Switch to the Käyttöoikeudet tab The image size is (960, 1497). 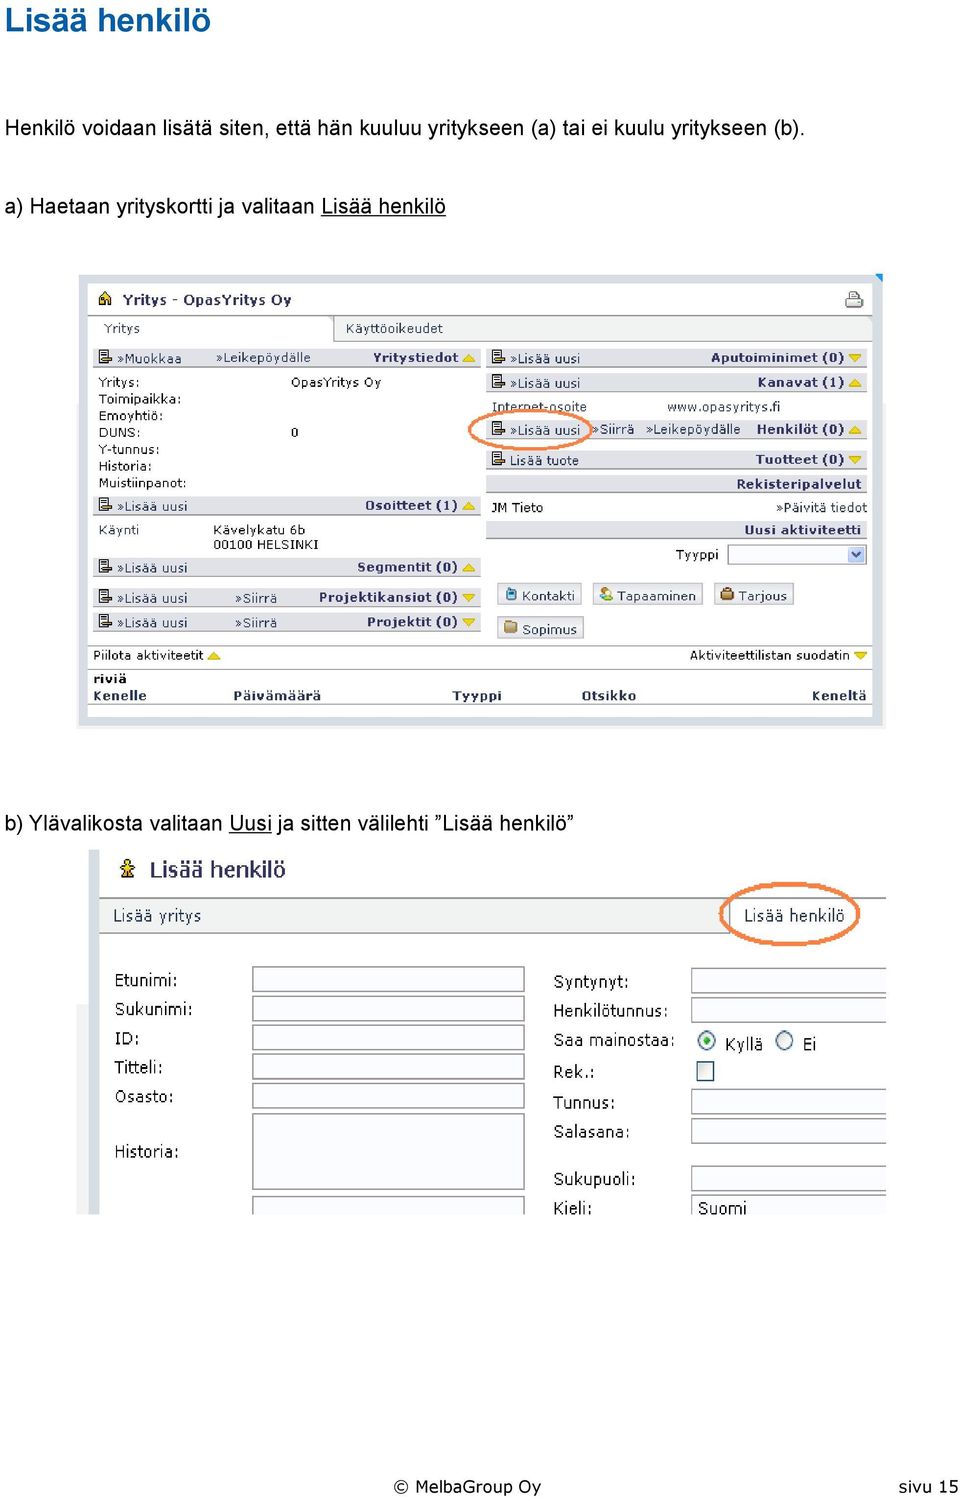click(x=394, y=328)
